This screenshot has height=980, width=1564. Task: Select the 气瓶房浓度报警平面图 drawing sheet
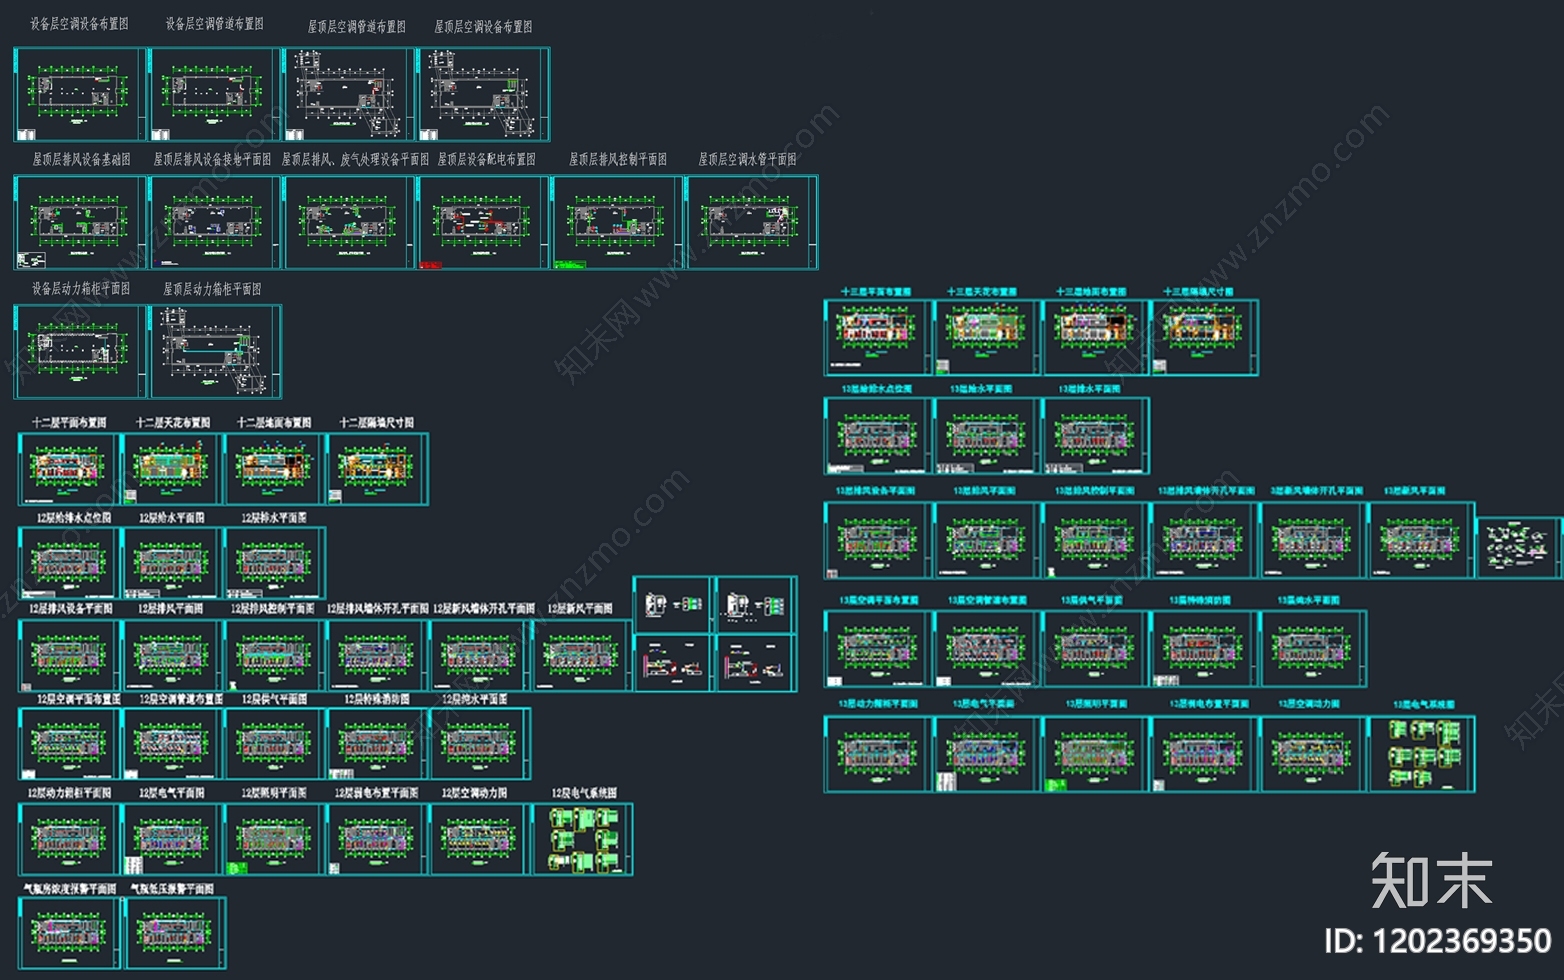[69, 933]
